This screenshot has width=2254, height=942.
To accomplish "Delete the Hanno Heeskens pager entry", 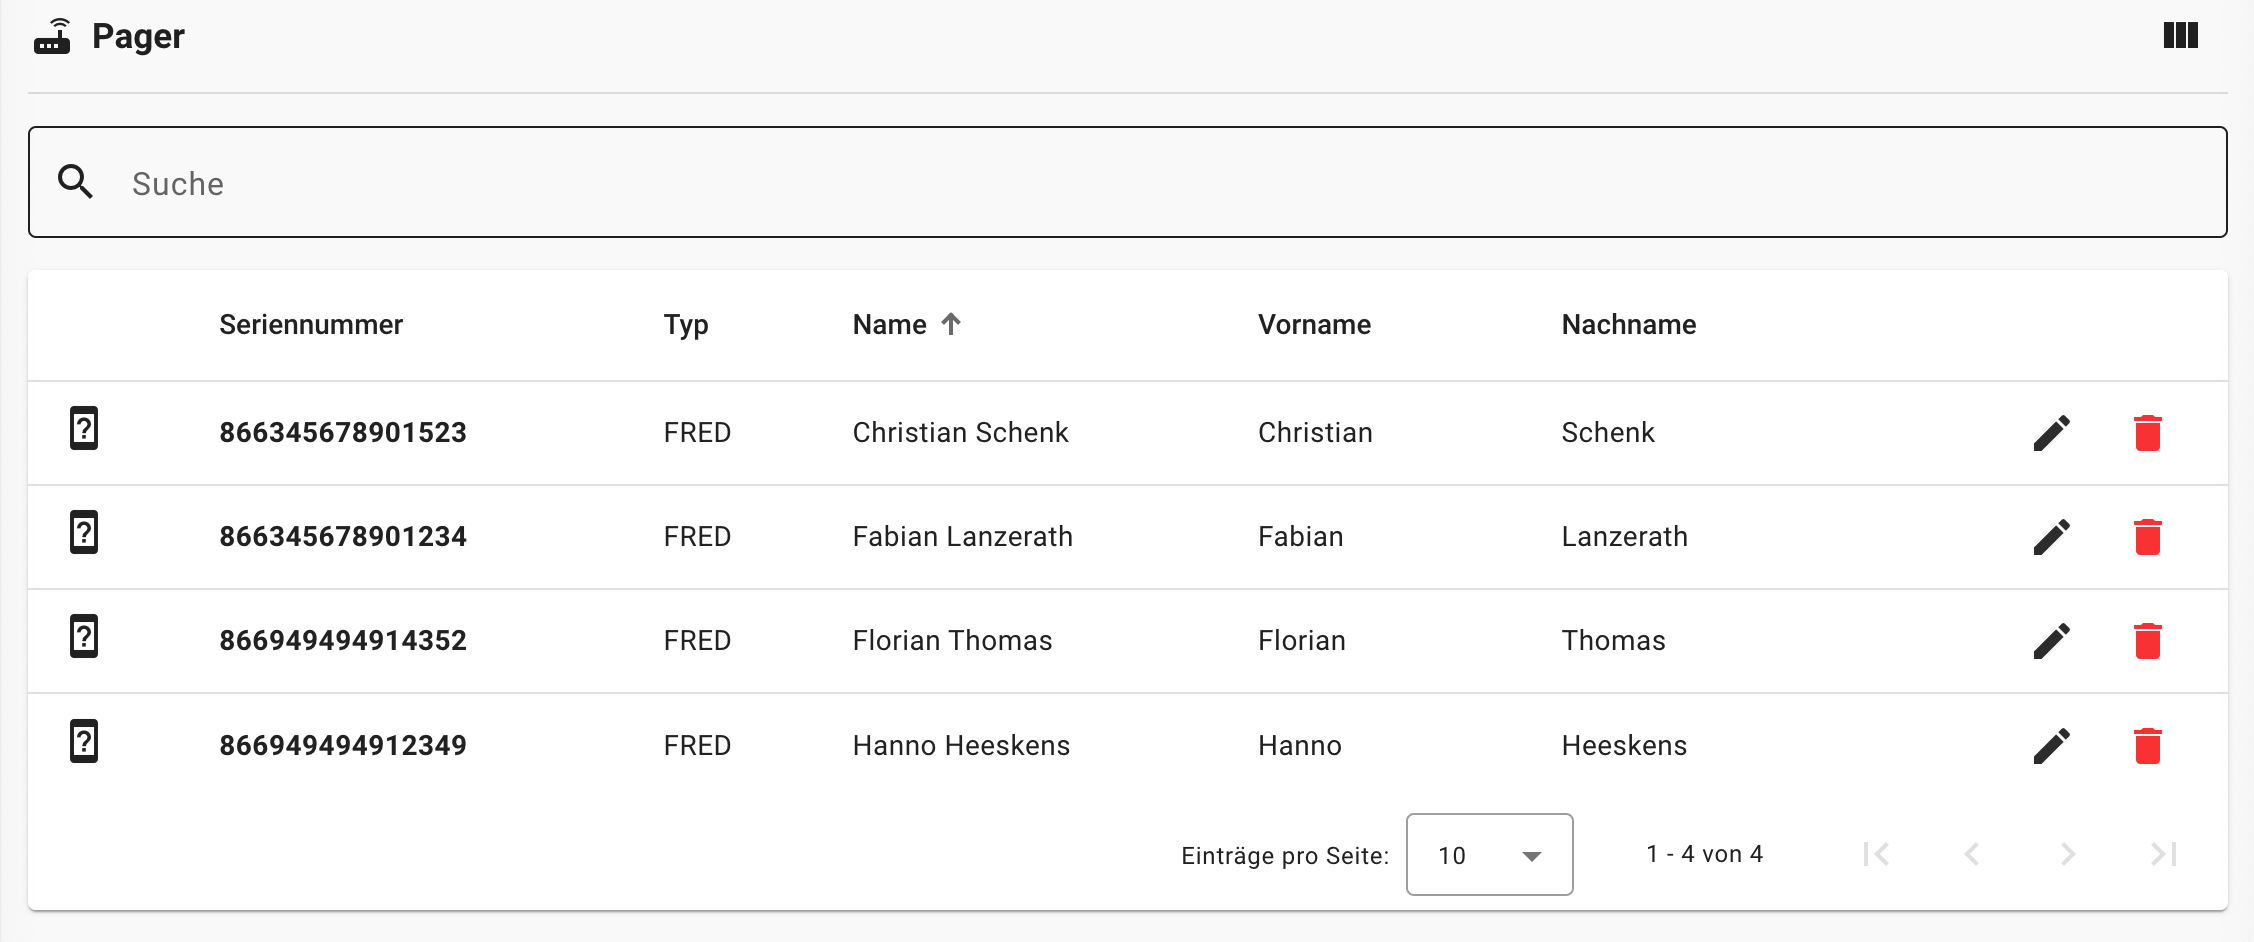I will [x=2147, y=746].
